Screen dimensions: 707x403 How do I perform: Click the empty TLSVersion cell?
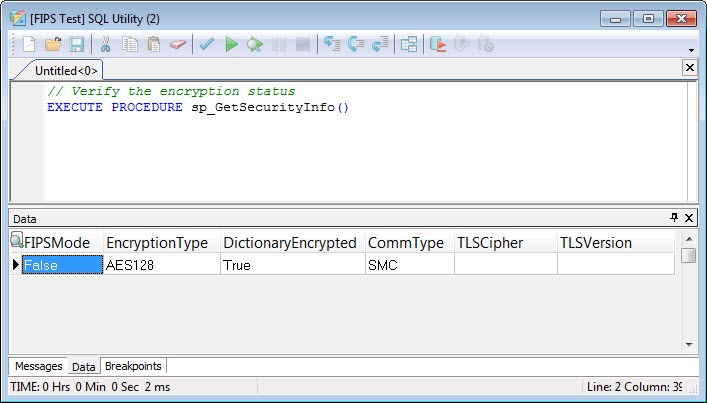pos(616,265)
